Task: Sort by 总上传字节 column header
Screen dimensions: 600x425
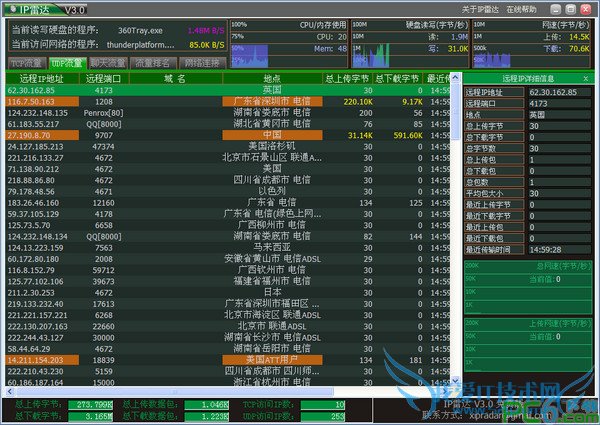Action: tap(345, 77)
